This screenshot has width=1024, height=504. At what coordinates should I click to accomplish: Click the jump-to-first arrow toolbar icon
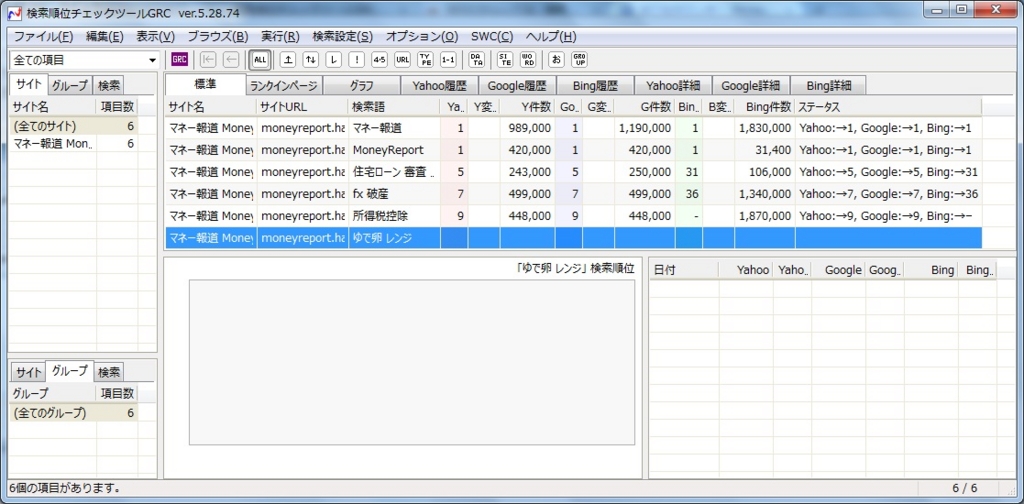[x=208, y=60]
